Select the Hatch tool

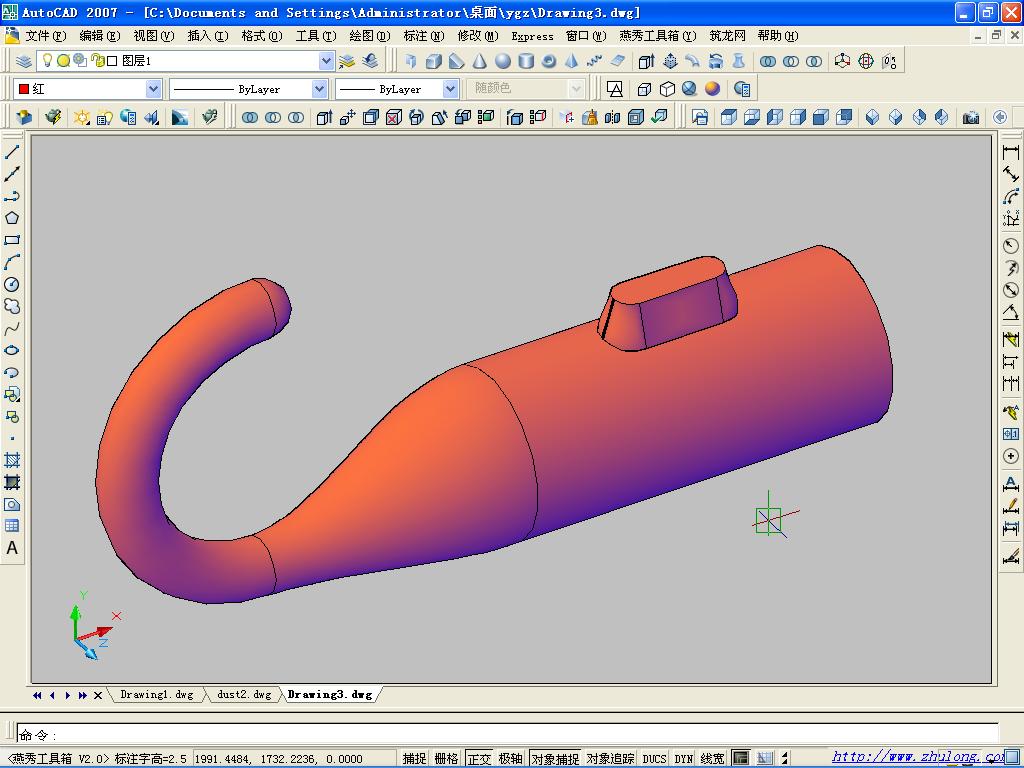(12, 460)
